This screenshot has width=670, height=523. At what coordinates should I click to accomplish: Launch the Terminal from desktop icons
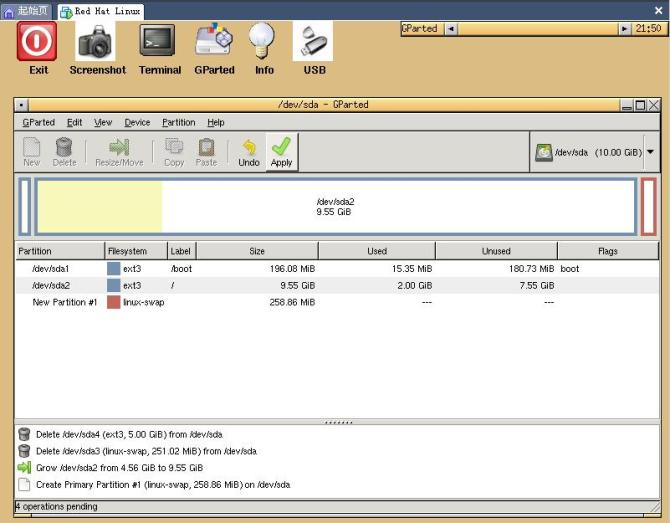[x=157, y=40]
